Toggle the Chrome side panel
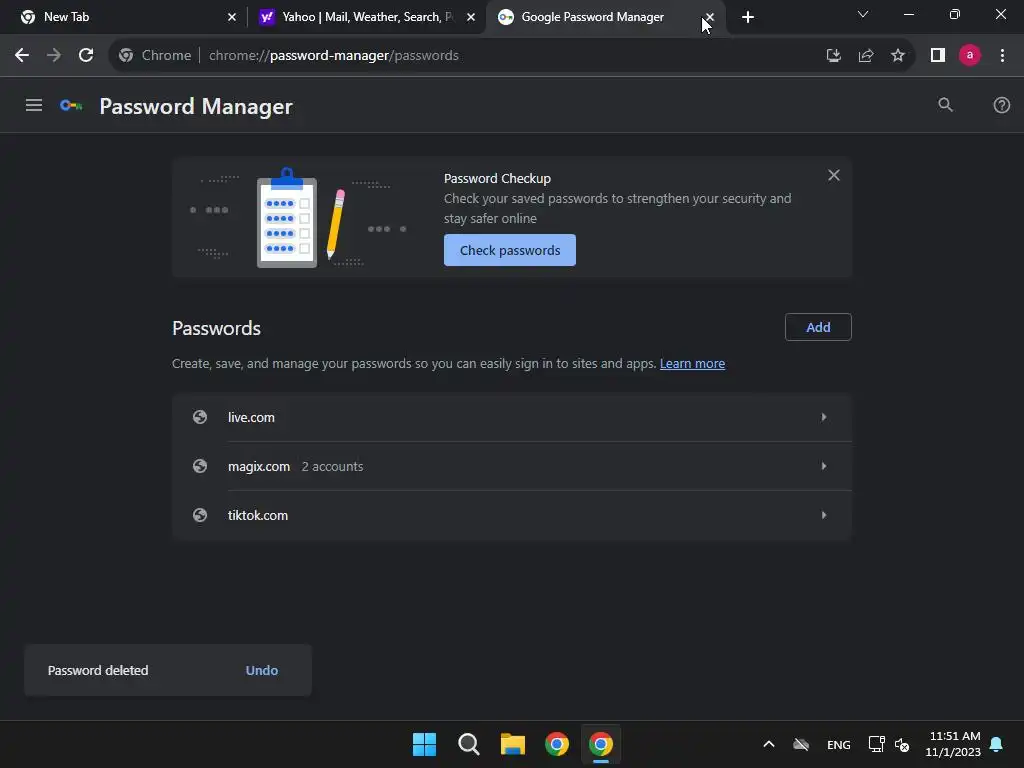This screenshot has width=1024, height=768. point(938,56)
